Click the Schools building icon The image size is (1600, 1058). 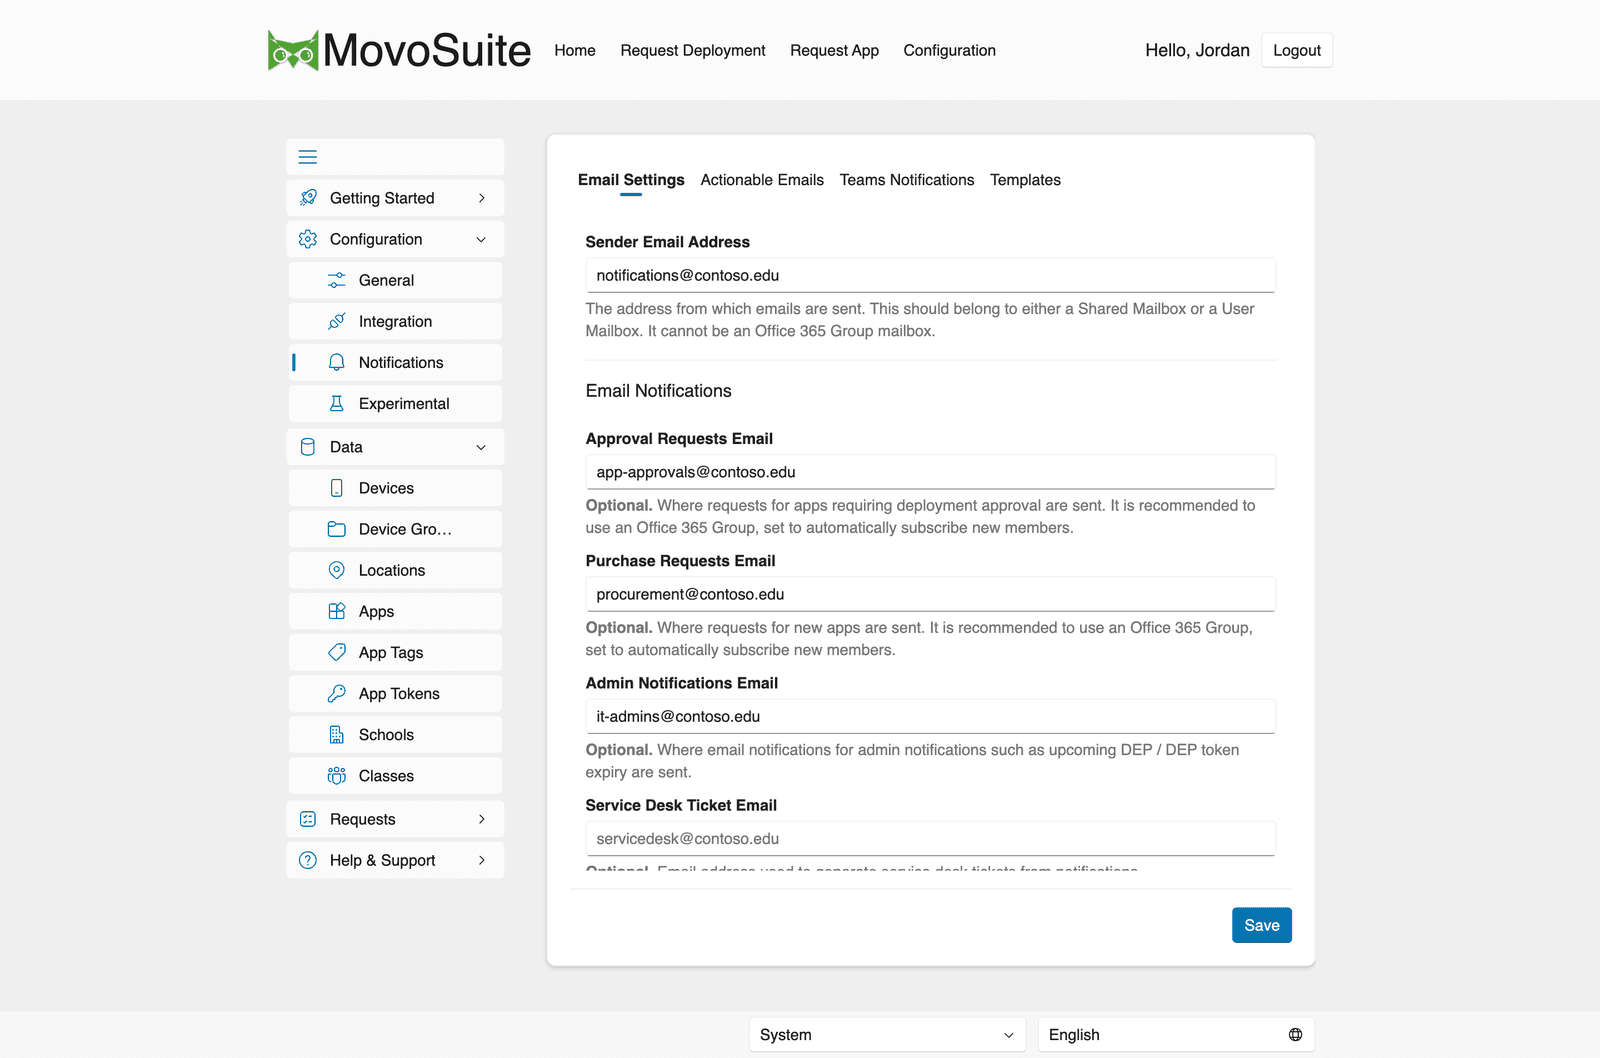(x=337, y=734)
